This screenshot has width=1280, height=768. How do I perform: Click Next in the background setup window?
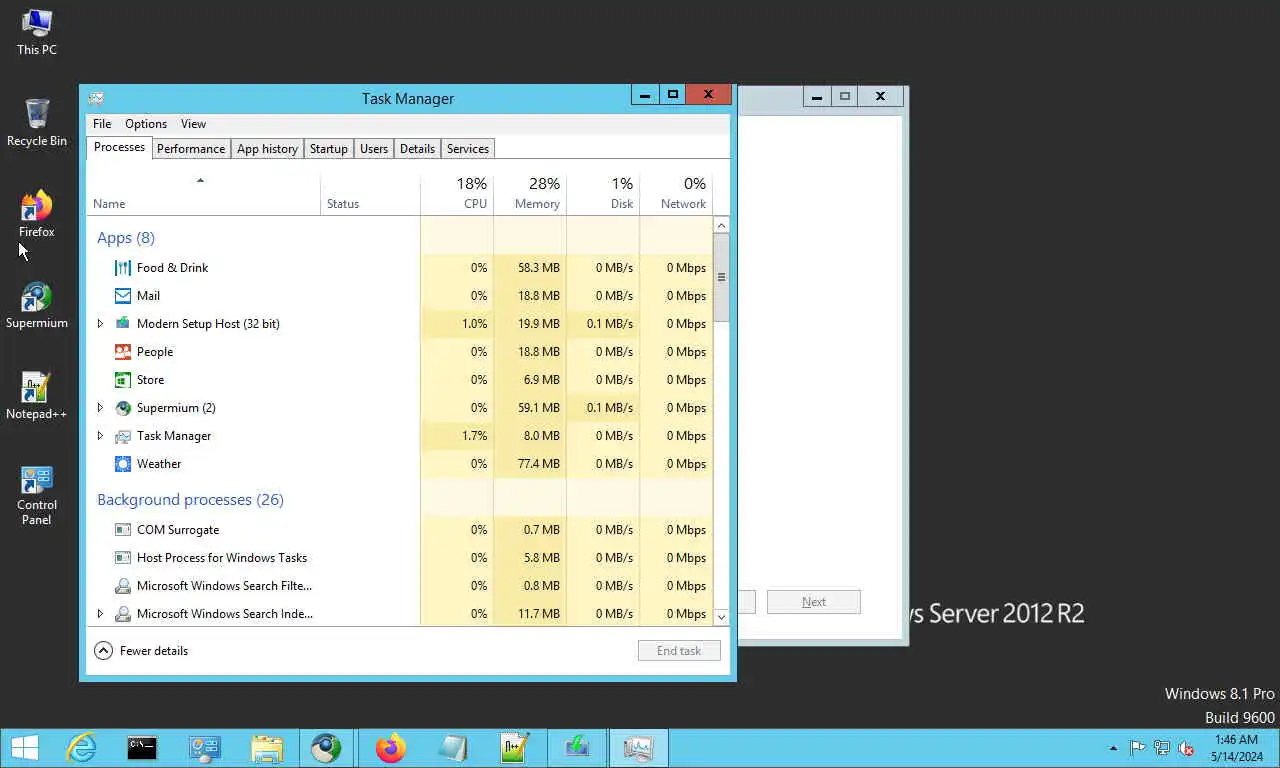(x=814, y=602)
